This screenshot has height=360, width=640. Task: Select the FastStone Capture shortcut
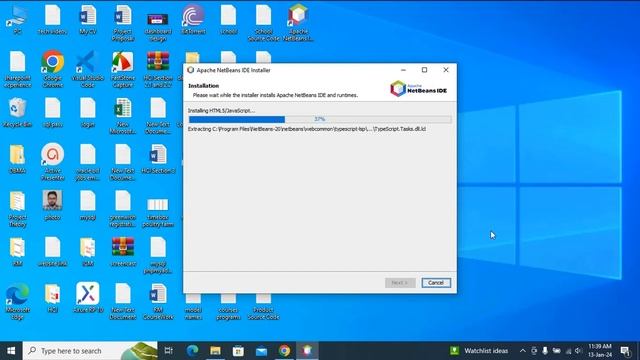pyautogui.click(x=123, y=69)
